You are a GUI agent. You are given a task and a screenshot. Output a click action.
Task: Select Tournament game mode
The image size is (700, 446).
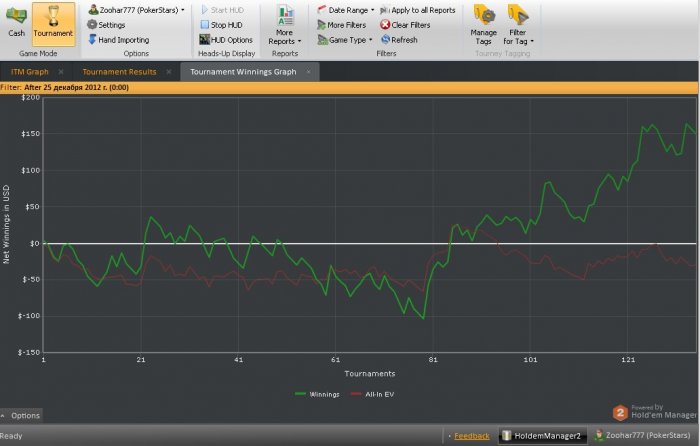53,21
